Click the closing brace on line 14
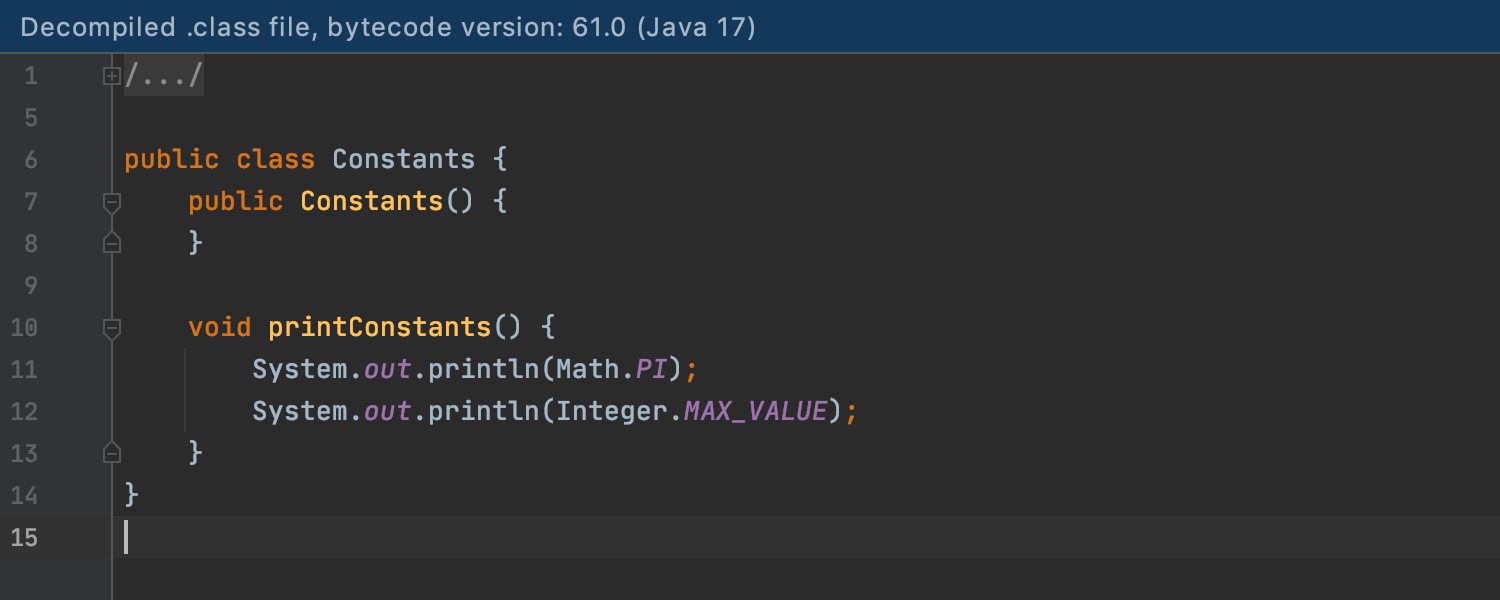1500x600 pixels. coord(131,496)
